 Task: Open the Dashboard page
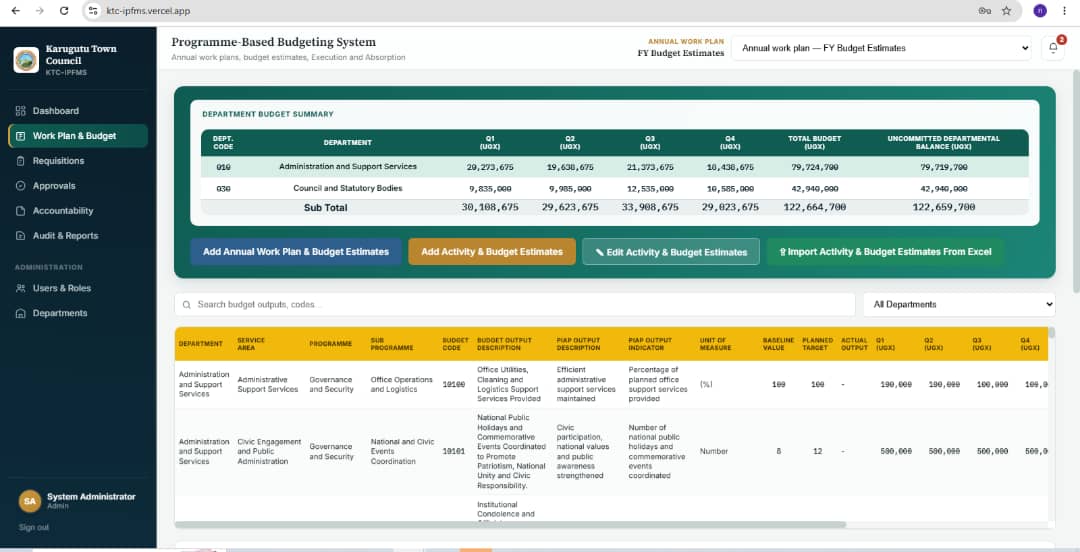pyautogui.click(x=55, y=111)
